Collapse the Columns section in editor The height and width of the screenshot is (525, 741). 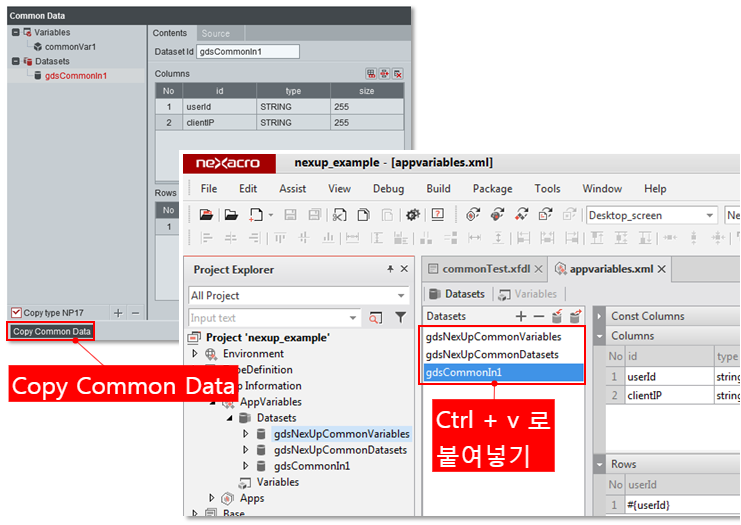pyautogui.click(x=599, y=336)
